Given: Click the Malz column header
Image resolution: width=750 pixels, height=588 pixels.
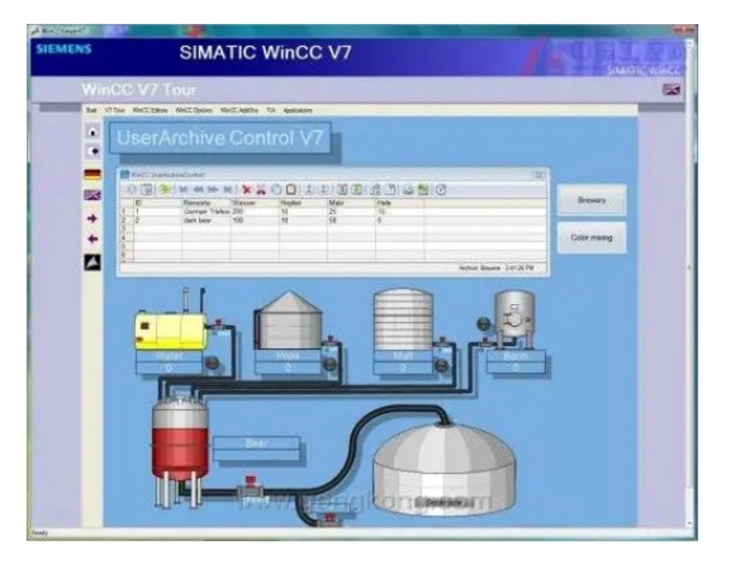Looking at the screenshot, I should pyautogui.click(x=352, y=203).
